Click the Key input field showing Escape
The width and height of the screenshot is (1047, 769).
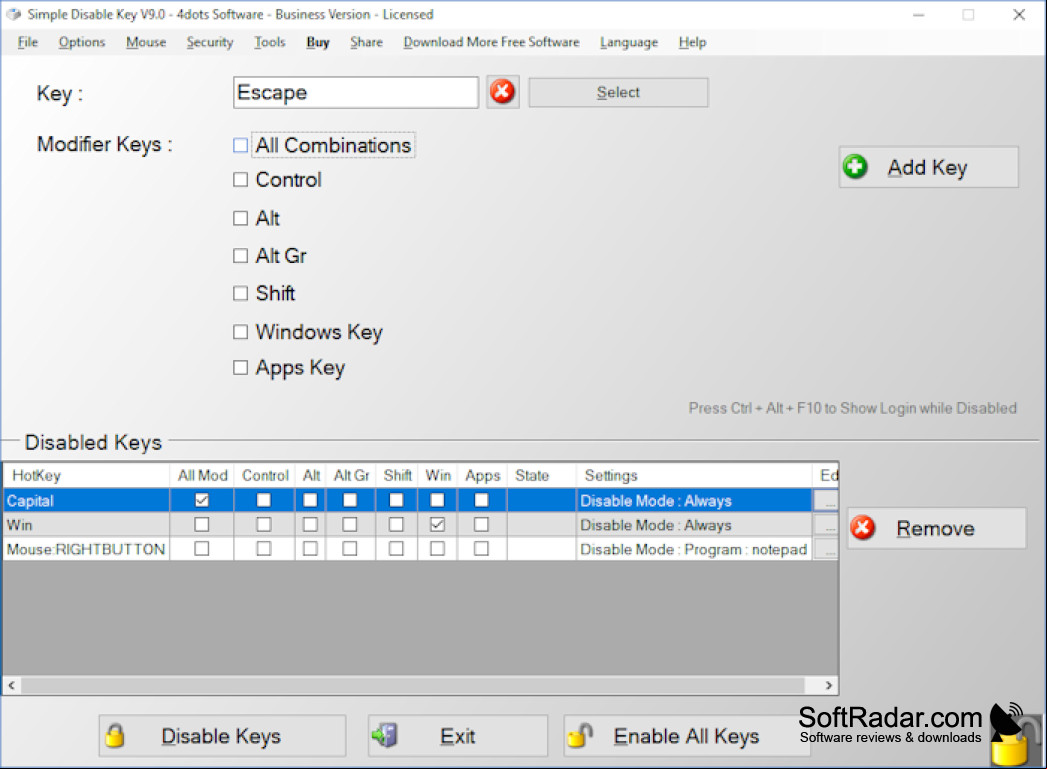point(356,92)
